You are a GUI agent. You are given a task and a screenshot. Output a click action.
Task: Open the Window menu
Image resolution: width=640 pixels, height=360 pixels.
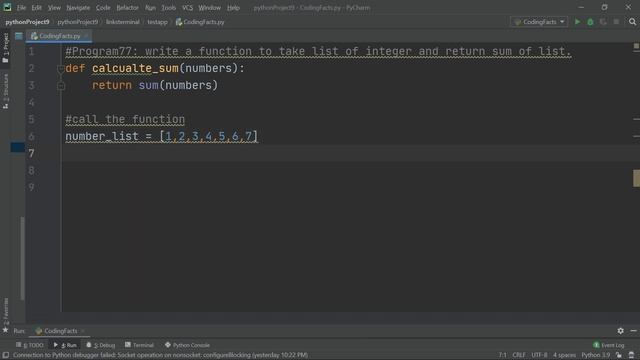(209, 7)
